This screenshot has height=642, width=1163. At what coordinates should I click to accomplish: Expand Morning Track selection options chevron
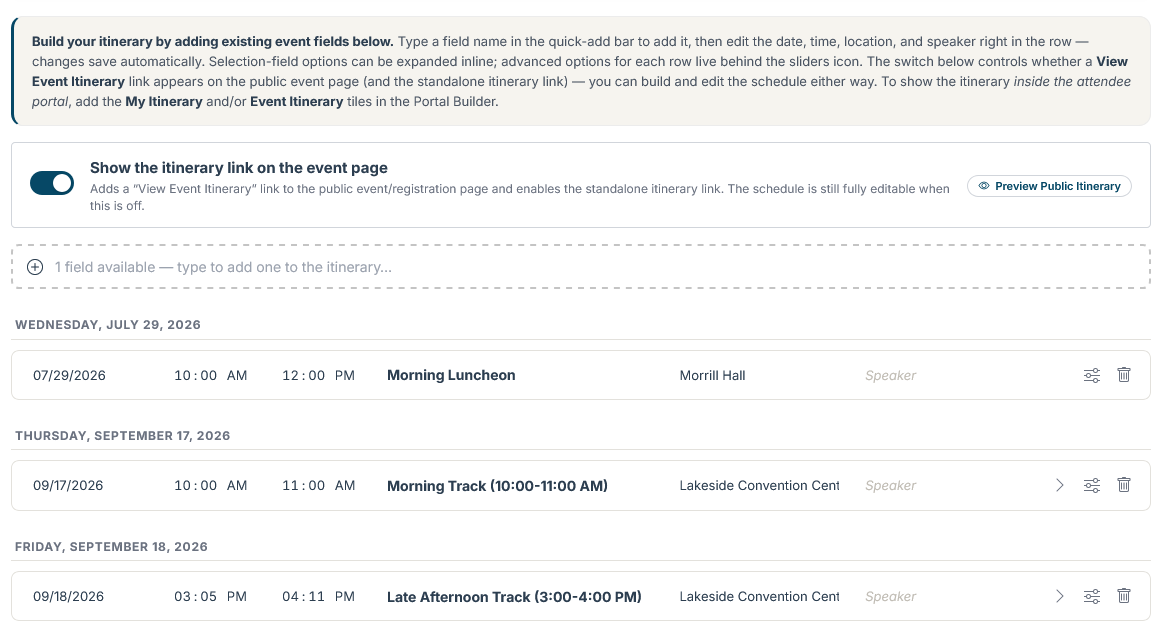1060,486
